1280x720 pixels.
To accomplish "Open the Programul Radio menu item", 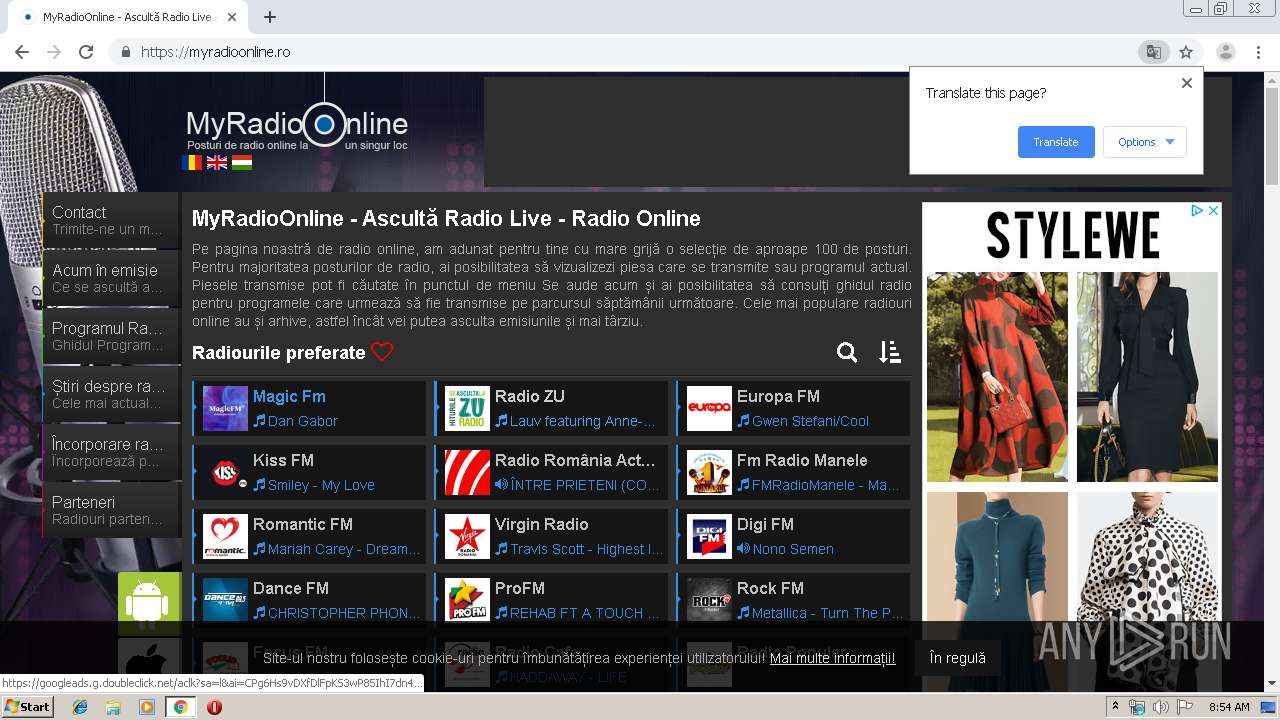I will pyautogui.click(x=111, y=336).
